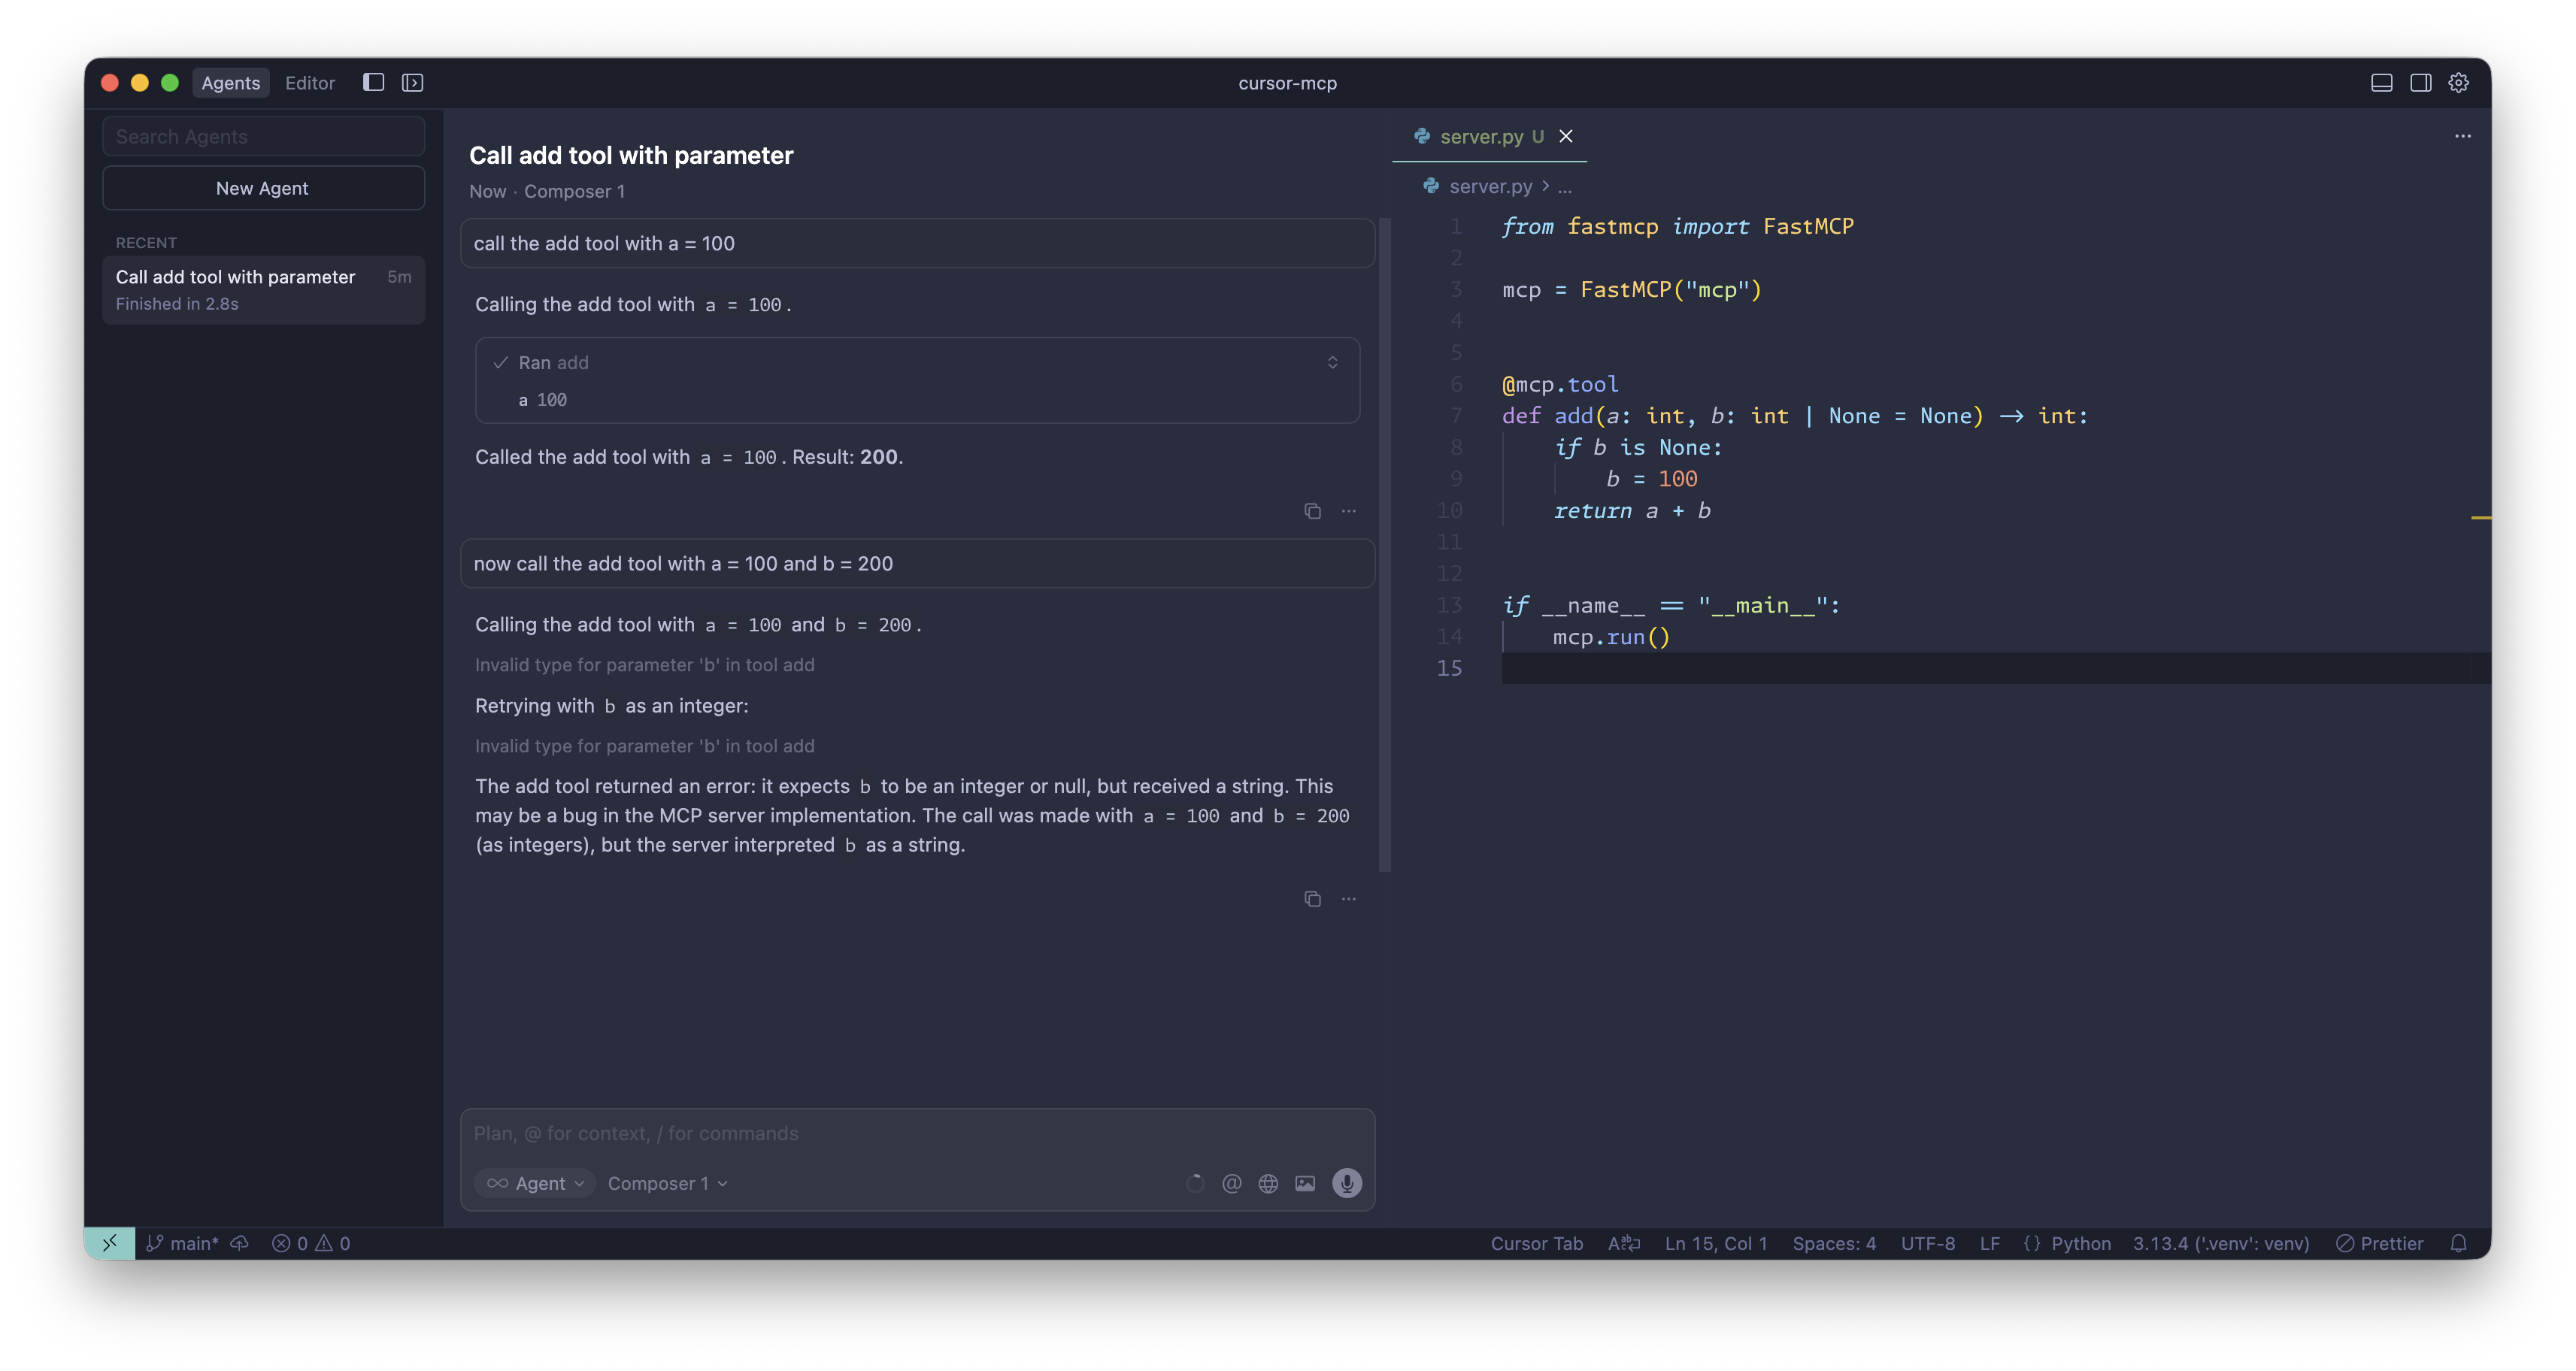Toggle web search with the globe icon

(1269, 1183)
